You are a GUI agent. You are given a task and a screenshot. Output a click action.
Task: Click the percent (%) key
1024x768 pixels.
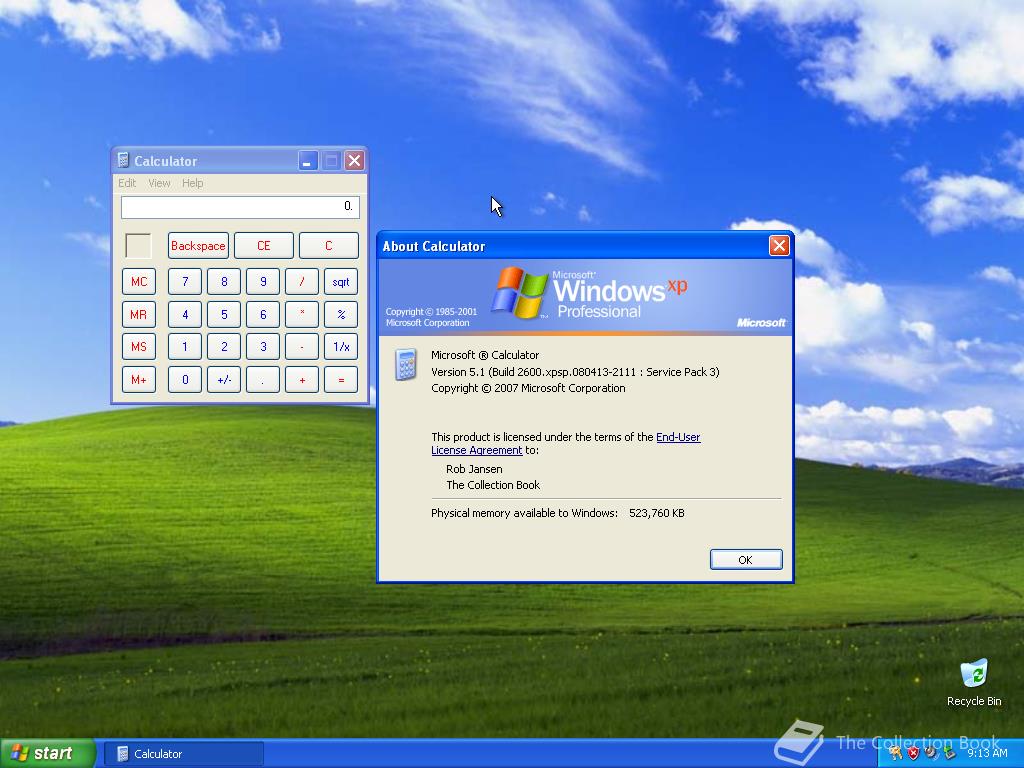341,314
